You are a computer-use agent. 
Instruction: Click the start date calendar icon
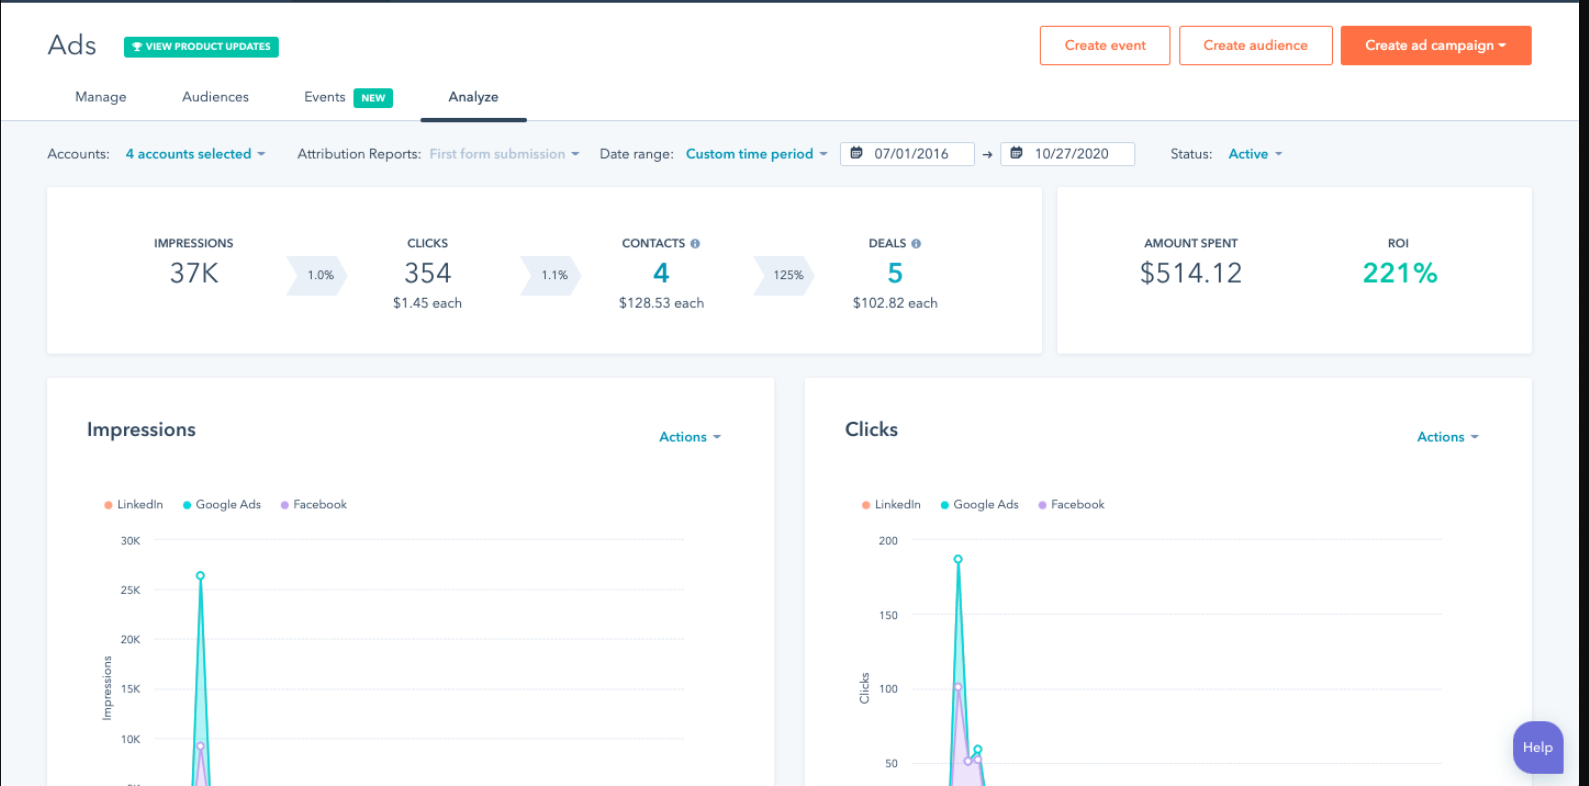coord(856,153)
